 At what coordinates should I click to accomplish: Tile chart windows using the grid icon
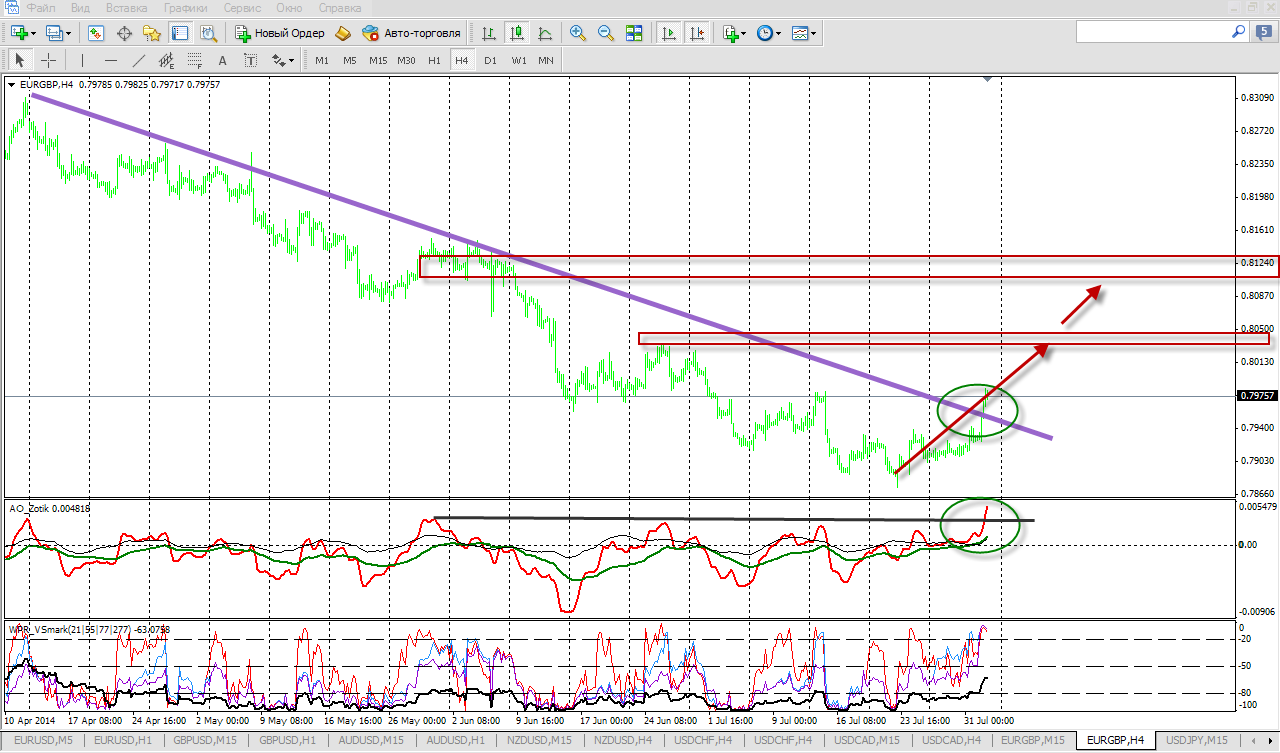pos(633,33)
